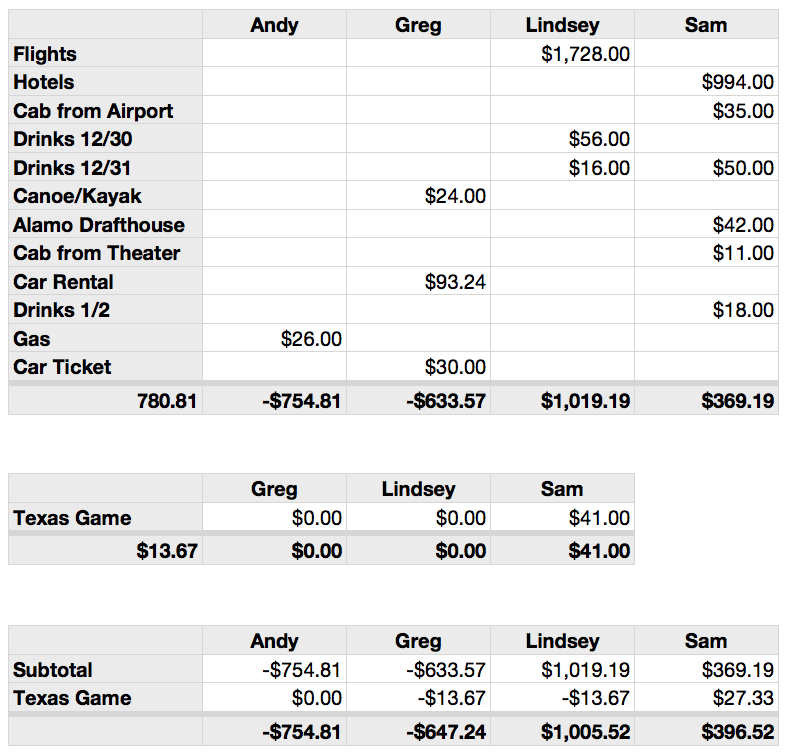Select Lindsey's Drinks 12/30 cell $56.00

[562, 138]
